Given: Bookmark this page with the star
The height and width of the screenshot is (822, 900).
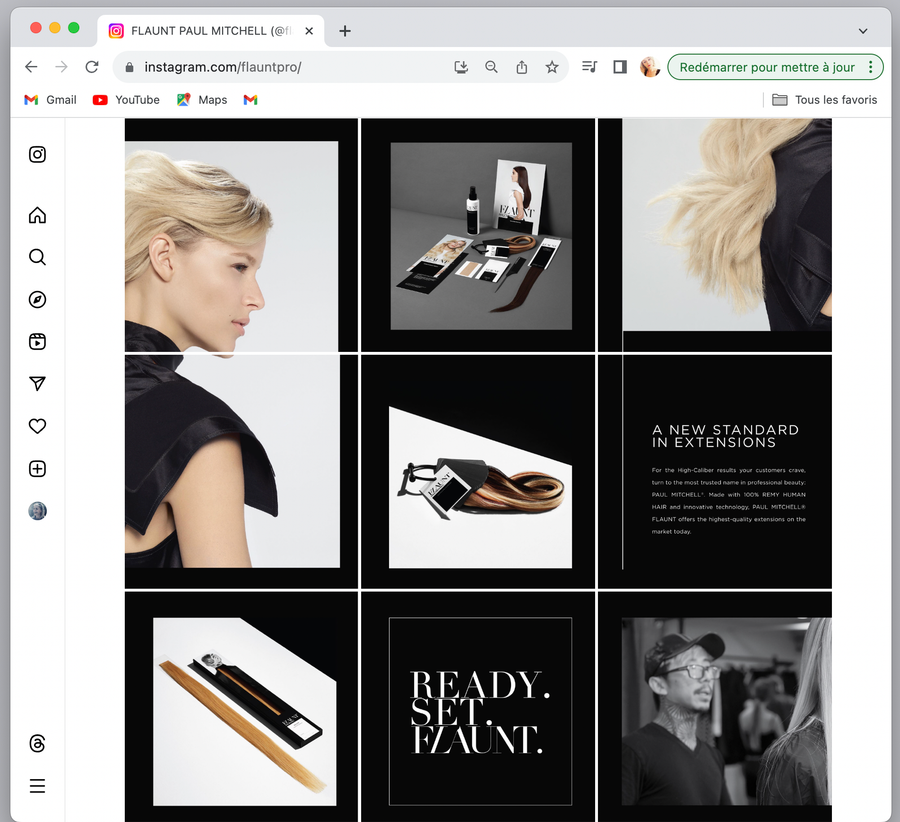Looking at the screenshot, I should click(x=552, y=67).
